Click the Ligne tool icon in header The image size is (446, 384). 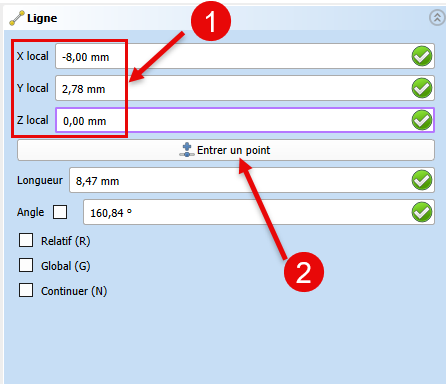pyautogui.click(x=17, y=18)
